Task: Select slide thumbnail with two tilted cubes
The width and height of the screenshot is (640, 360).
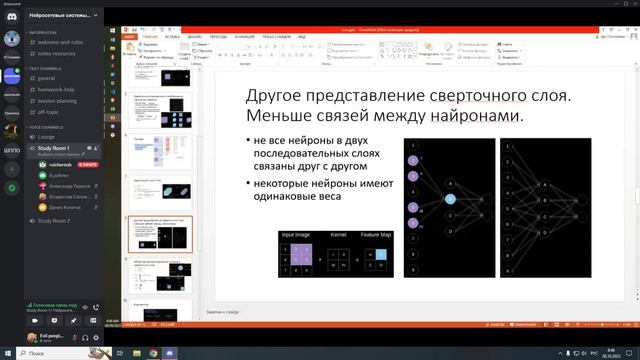Action: [160, 193]
